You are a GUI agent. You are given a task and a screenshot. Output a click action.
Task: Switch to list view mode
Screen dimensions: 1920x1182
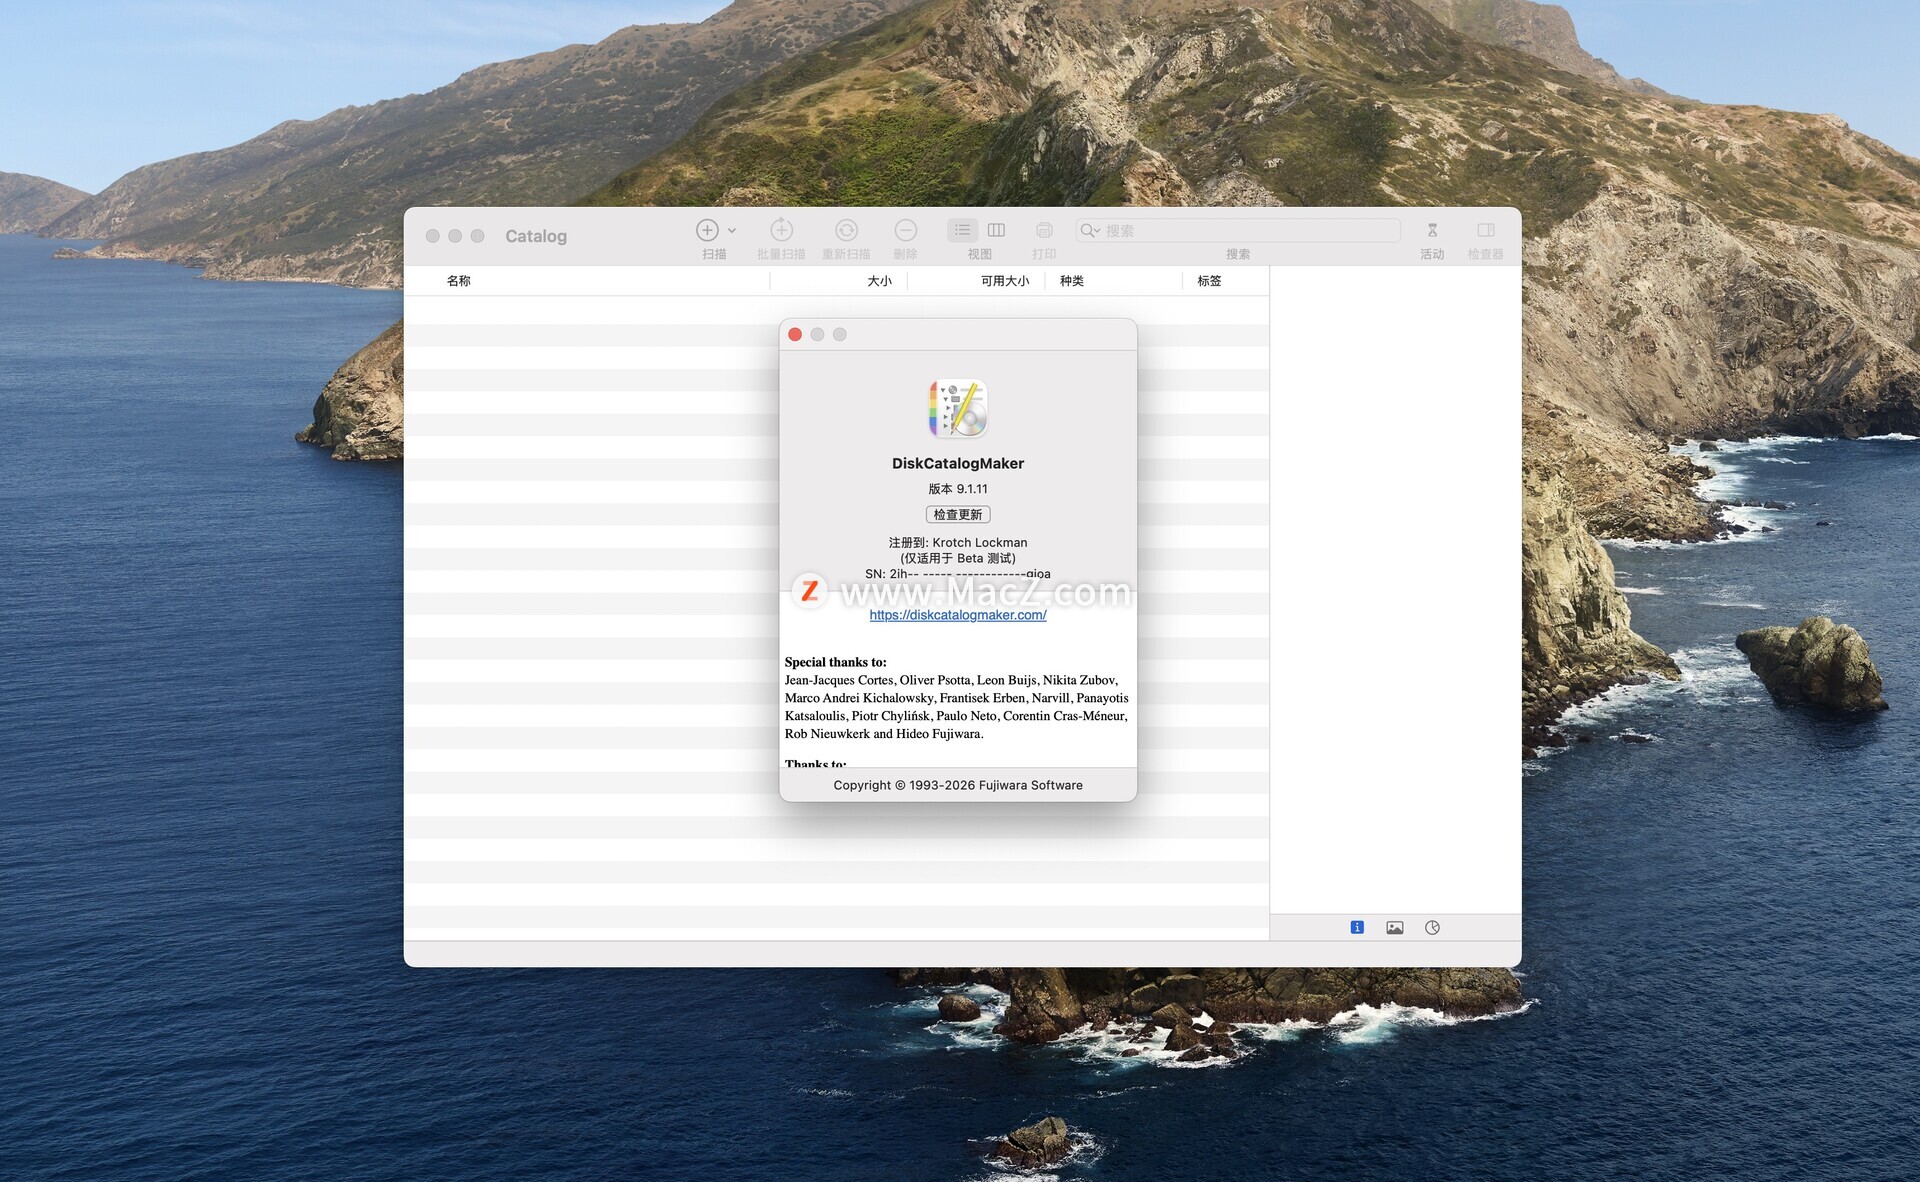(962, 230)
